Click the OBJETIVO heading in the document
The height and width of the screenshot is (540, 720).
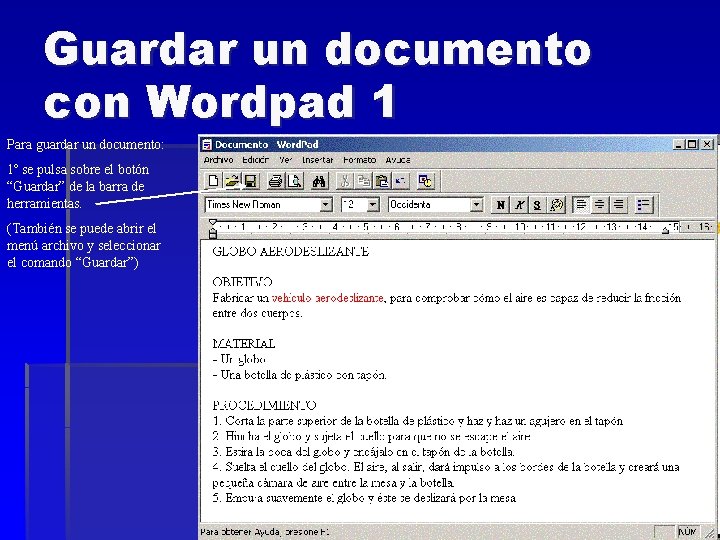[242, 282]
